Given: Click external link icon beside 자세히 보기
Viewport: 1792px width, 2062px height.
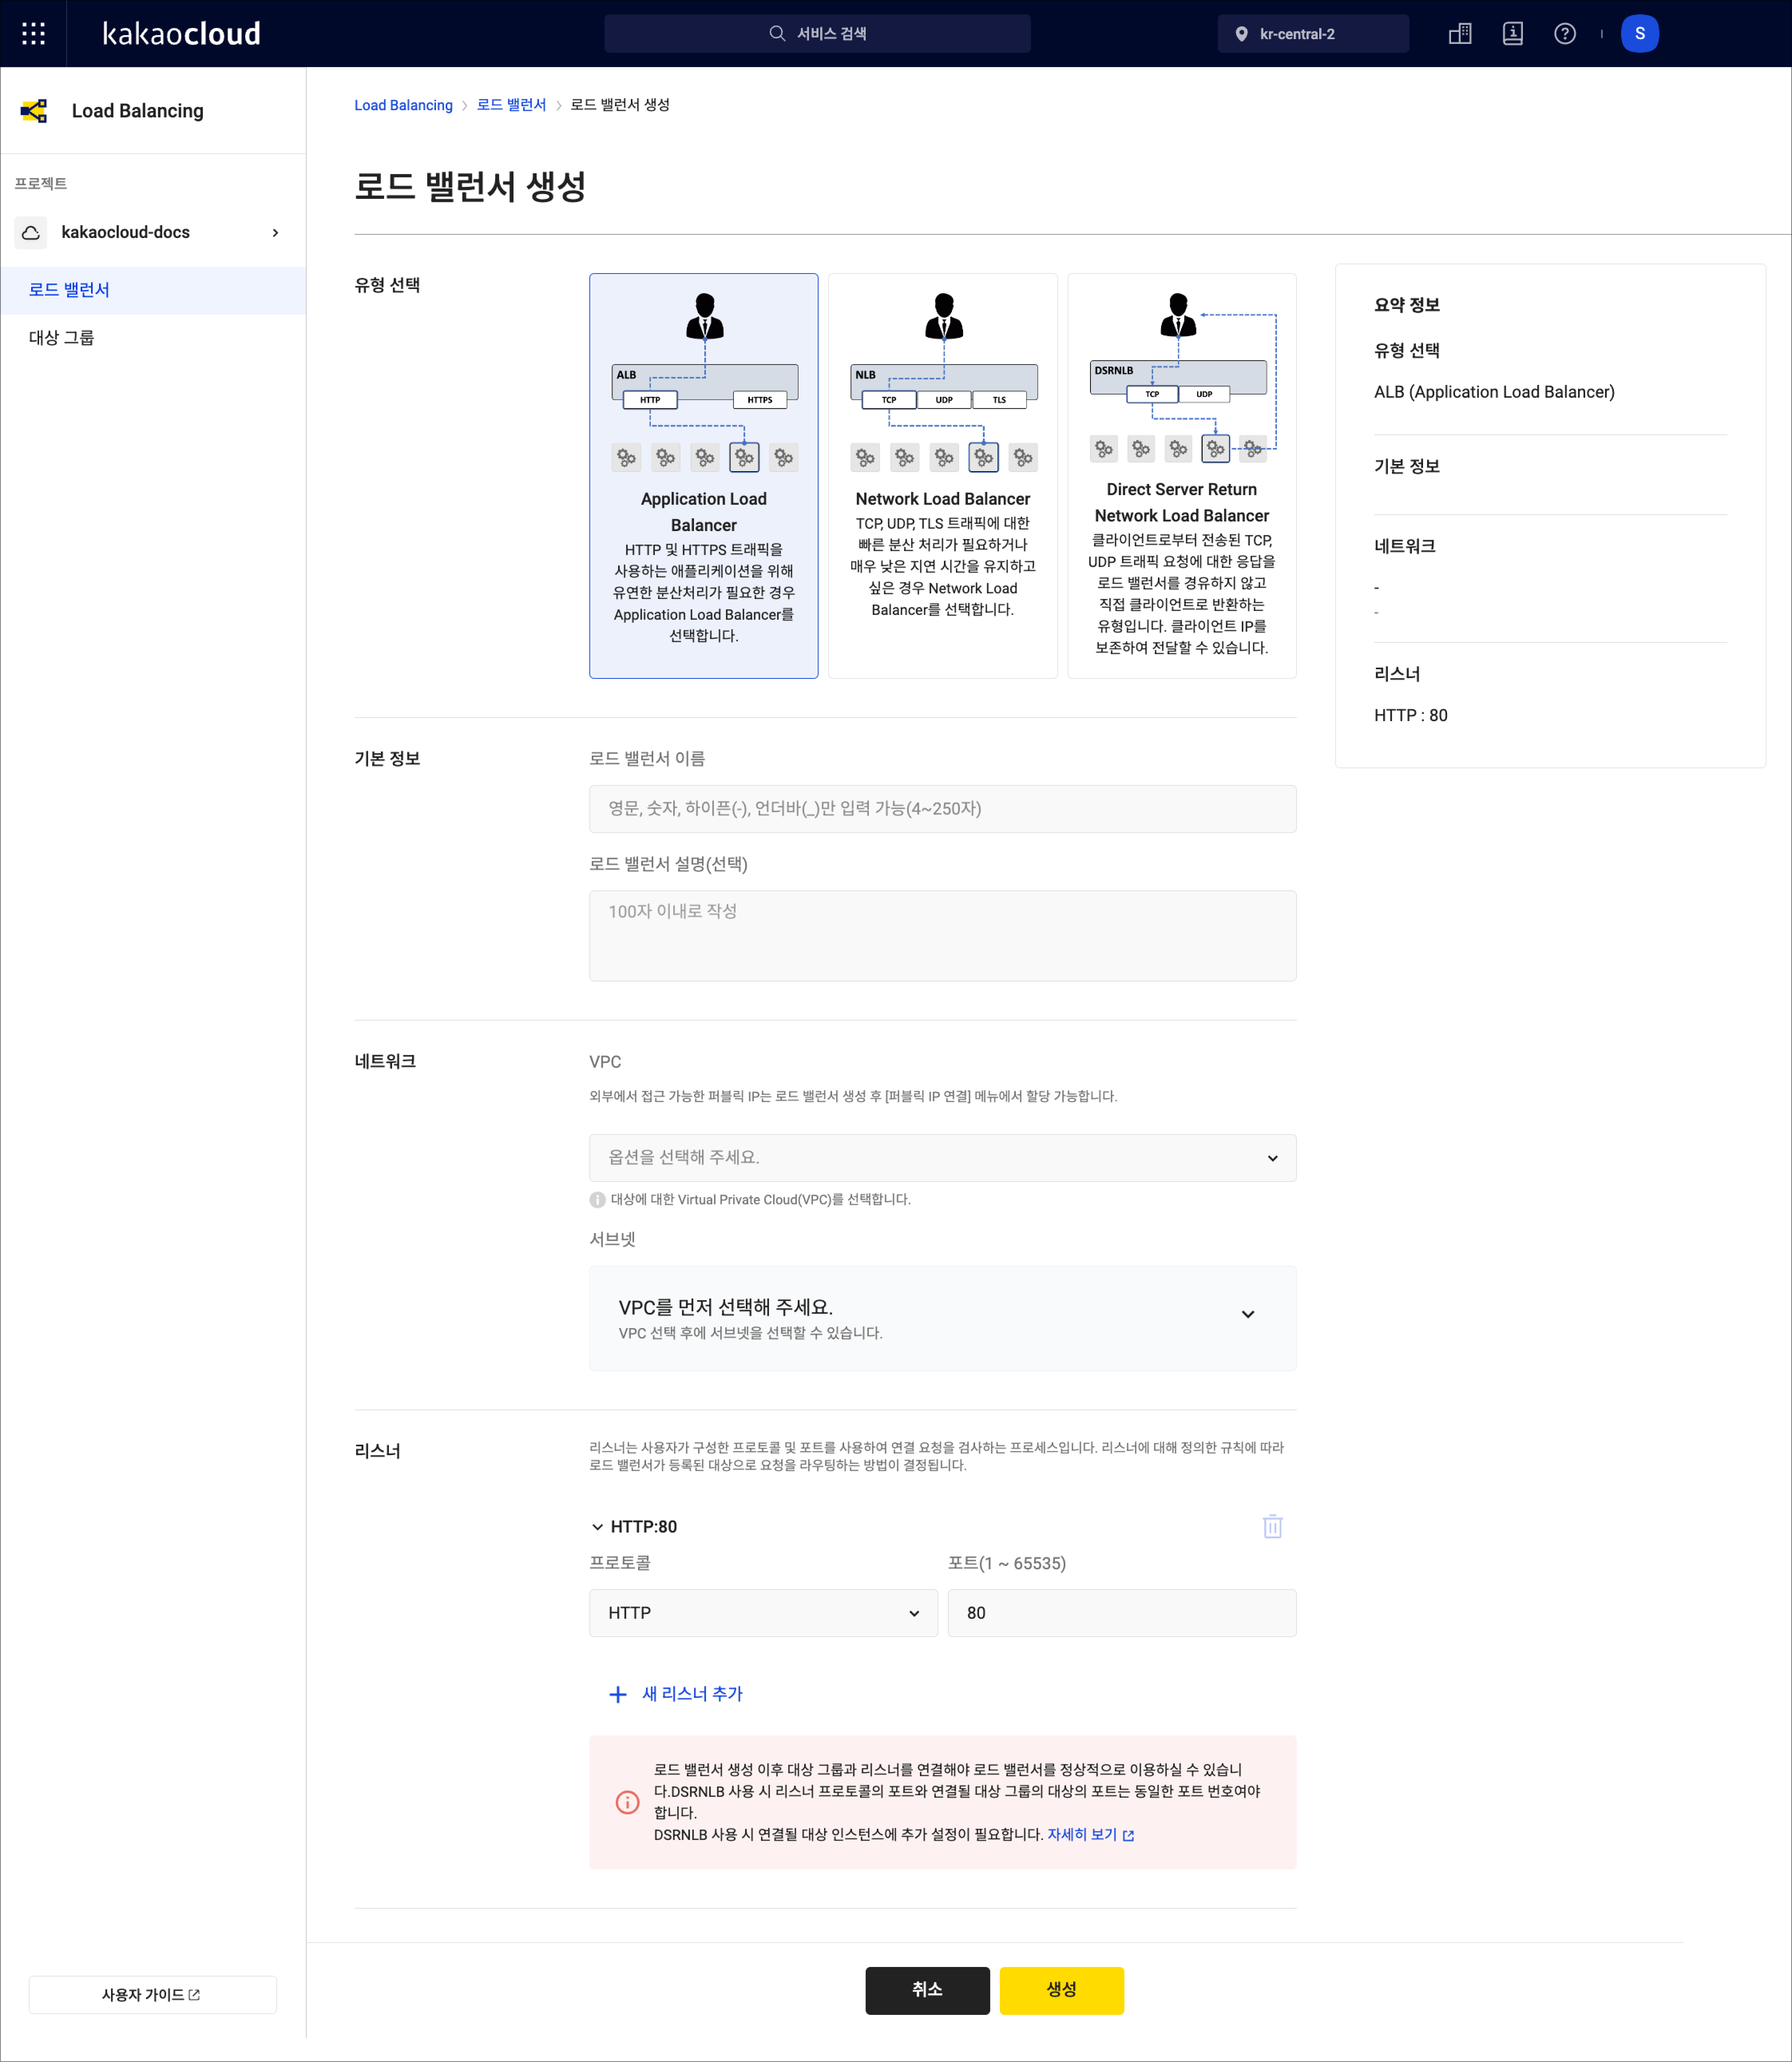Looking at the screenshot, I should tap(1128, 1835).
